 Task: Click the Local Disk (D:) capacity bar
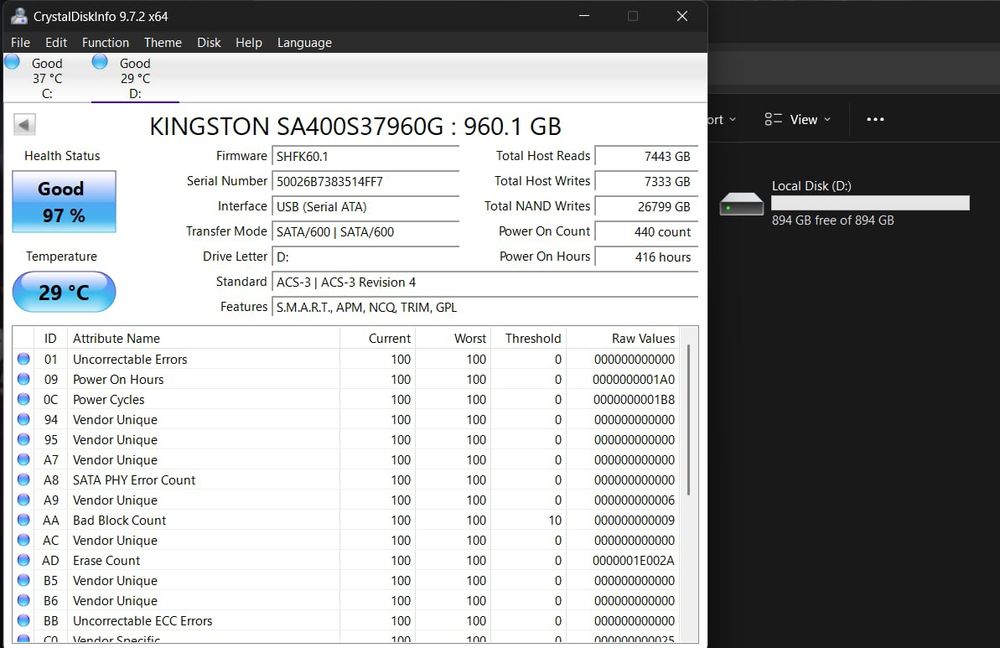click(x=870, y=203)
